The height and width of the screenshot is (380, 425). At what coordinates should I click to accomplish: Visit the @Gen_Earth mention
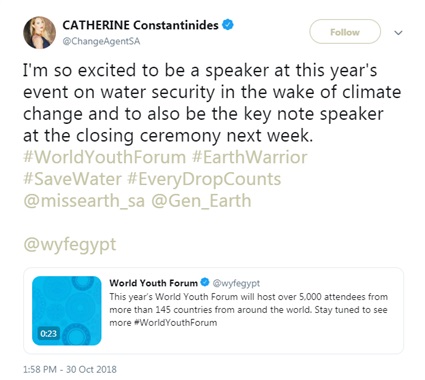(x=201, y=201)
